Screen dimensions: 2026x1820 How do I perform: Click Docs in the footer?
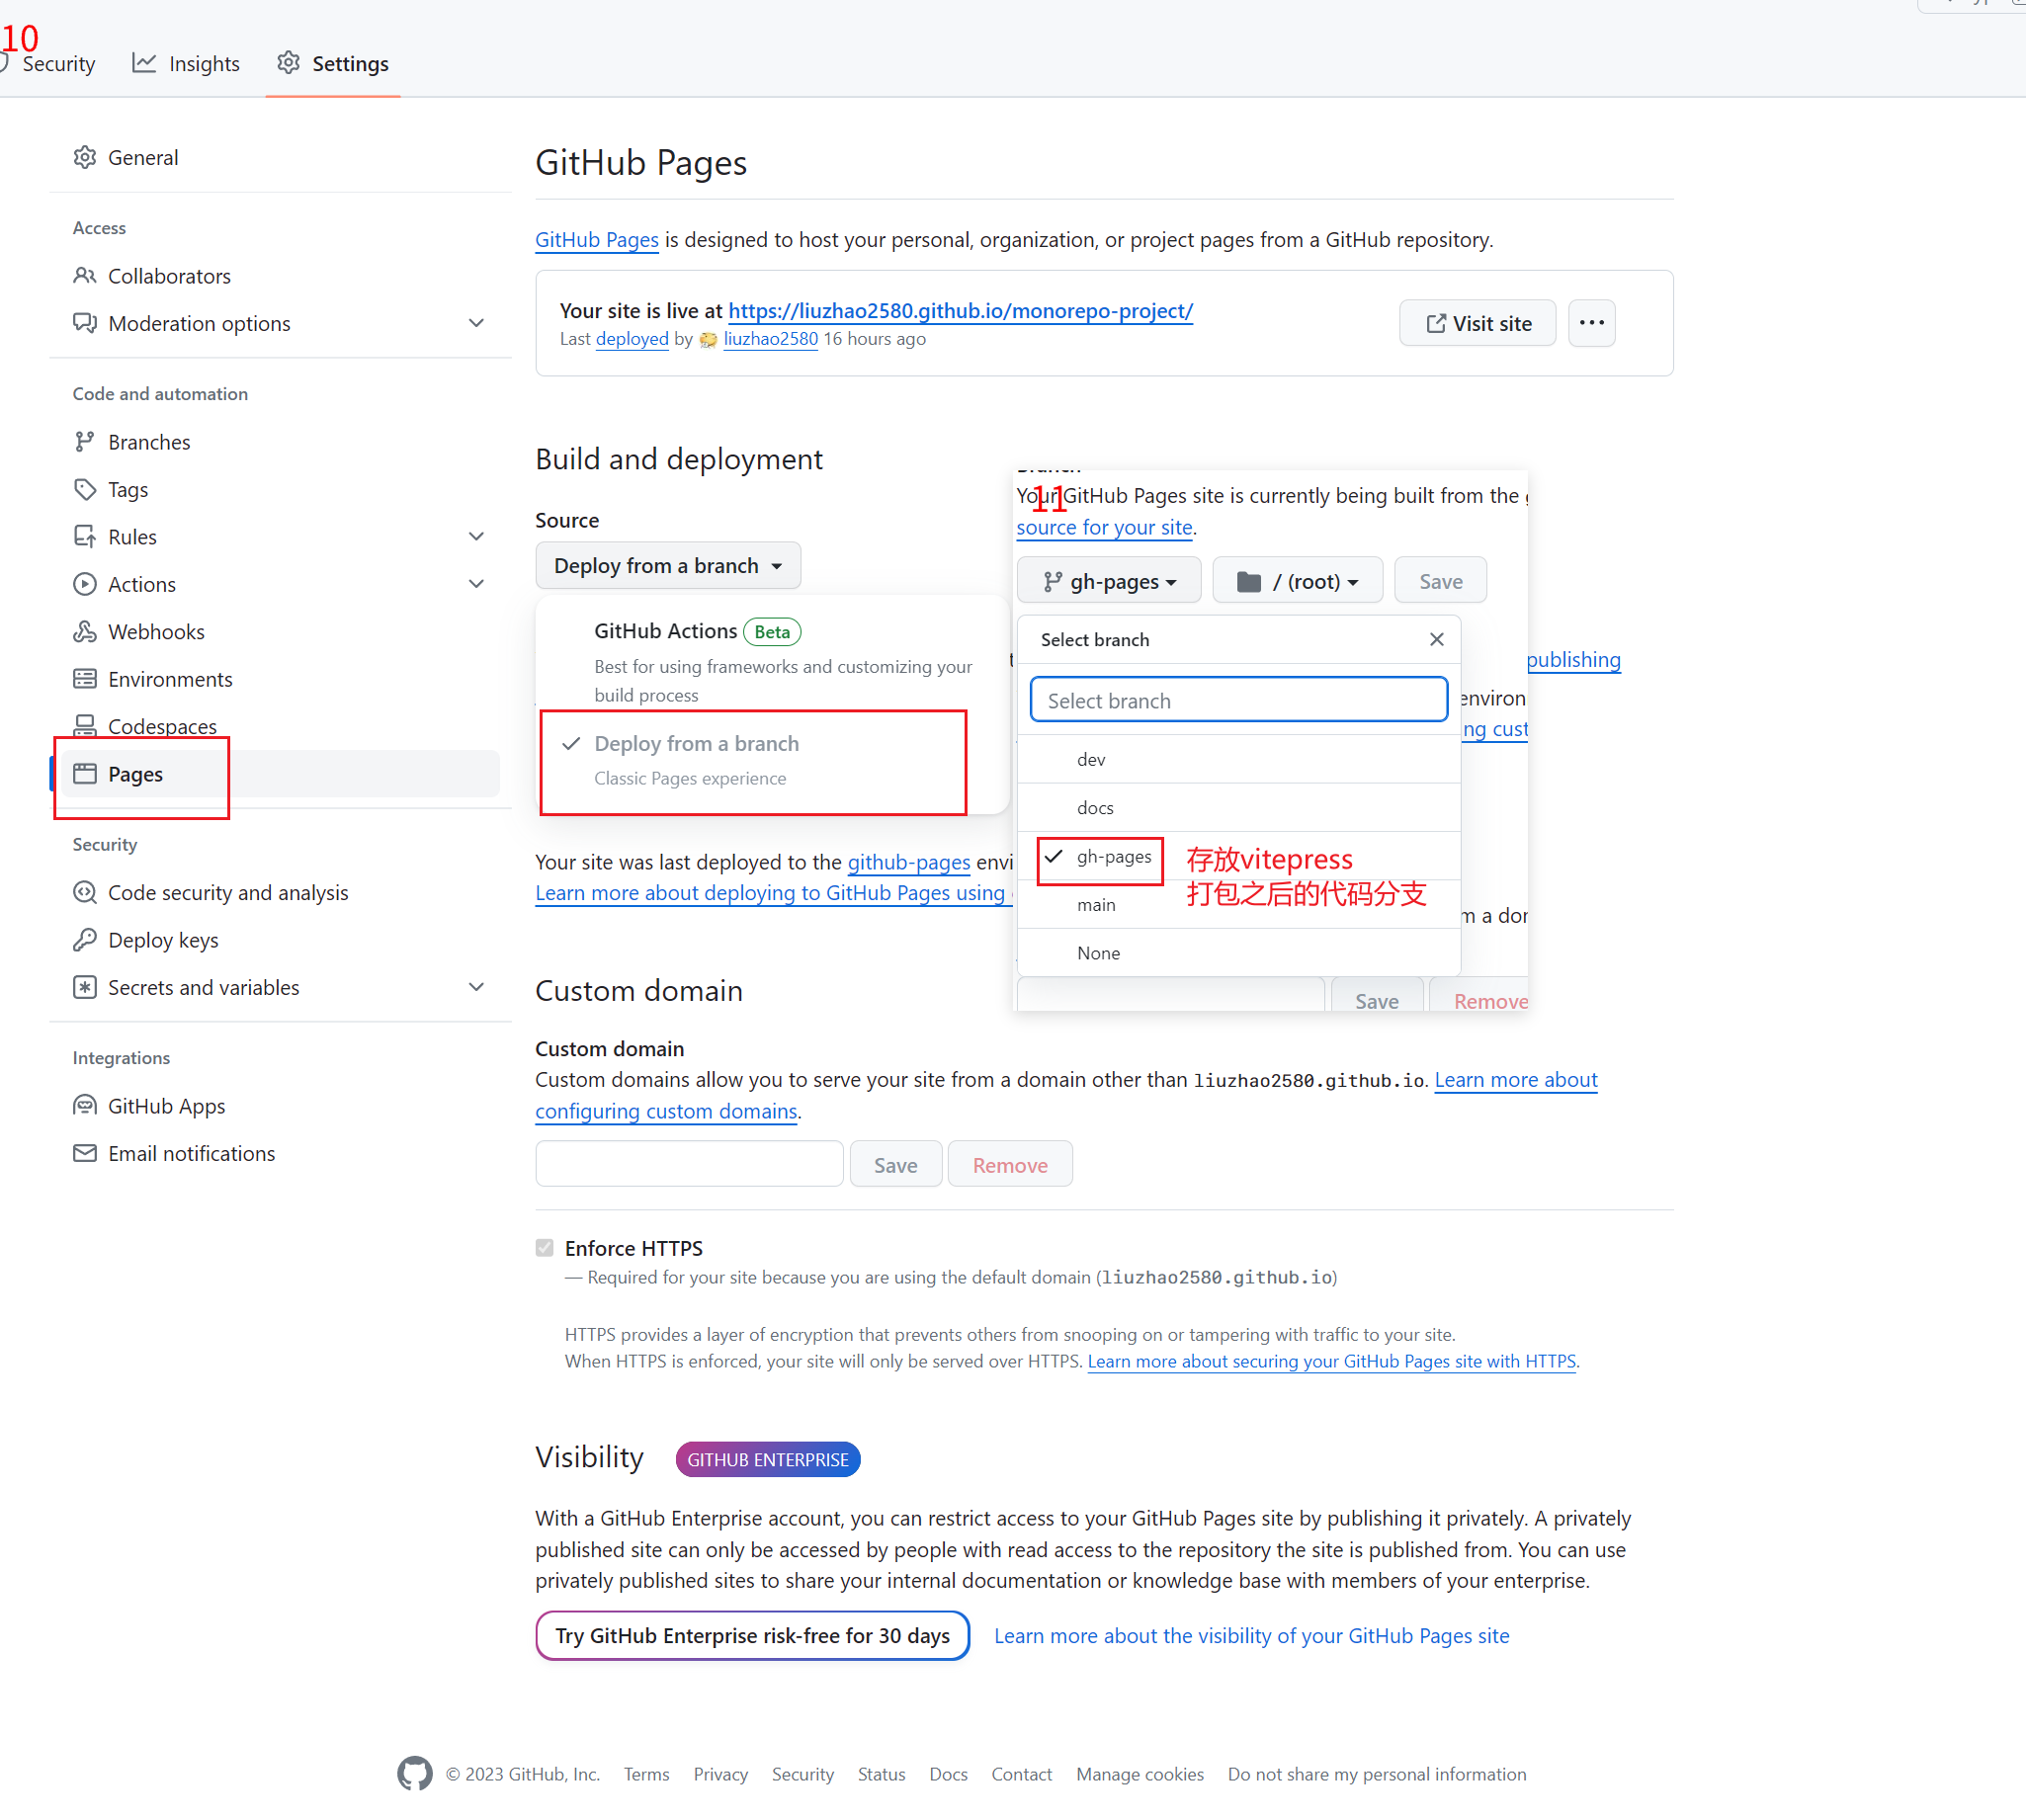click(948, 1773)
